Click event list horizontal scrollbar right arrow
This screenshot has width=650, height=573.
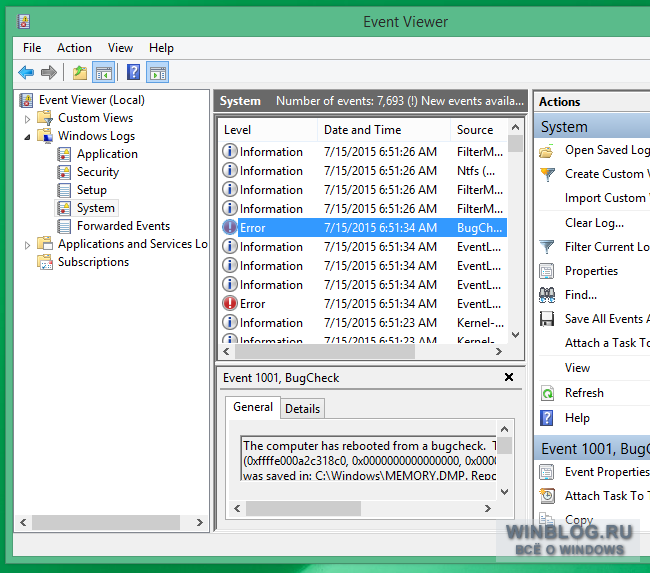[499, 352]
